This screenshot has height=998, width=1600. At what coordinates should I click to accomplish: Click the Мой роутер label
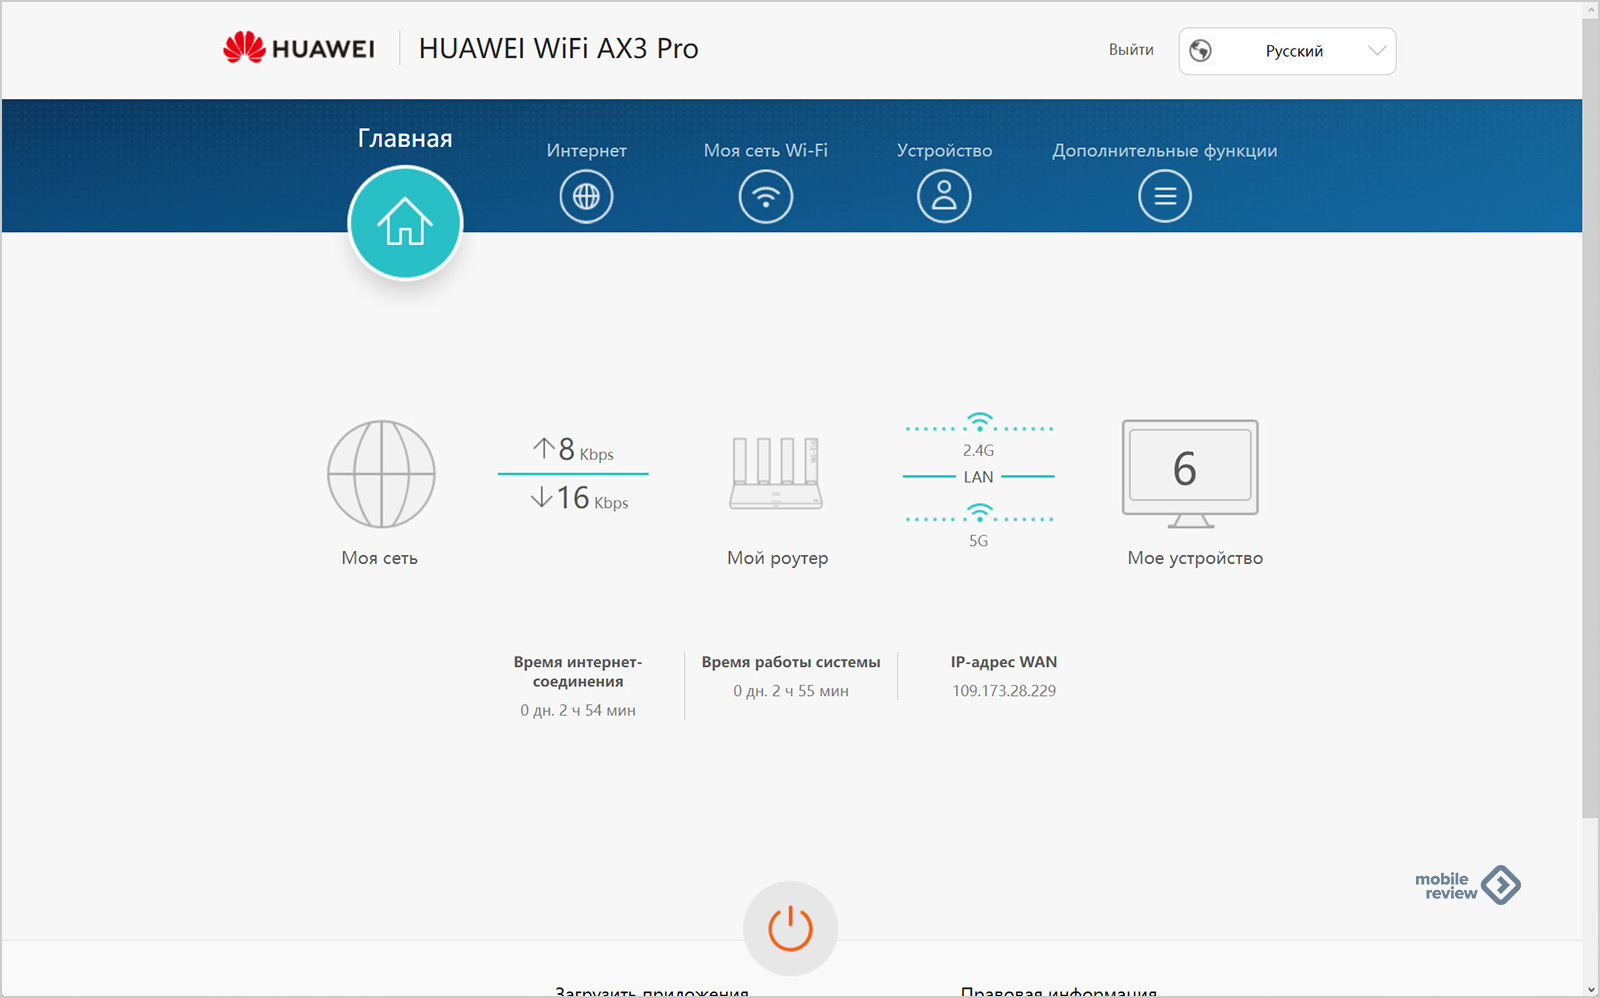tap(778, 558)
